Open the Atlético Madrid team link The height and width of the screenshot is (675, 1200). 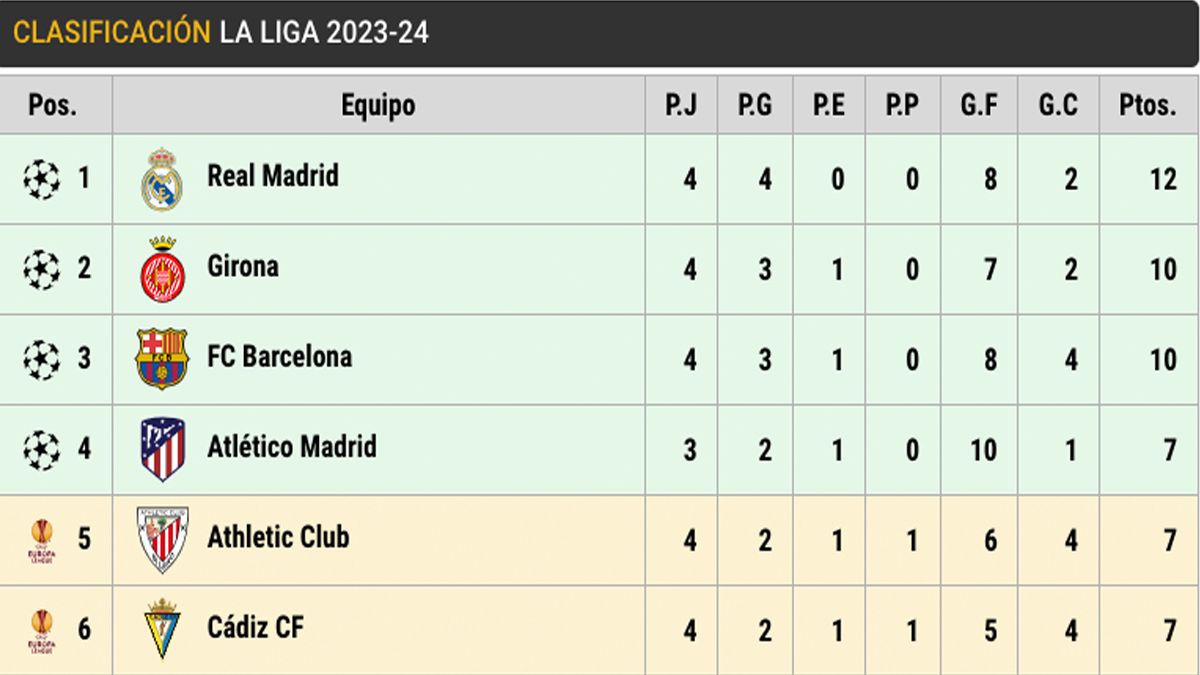click(x=292, y=446)
